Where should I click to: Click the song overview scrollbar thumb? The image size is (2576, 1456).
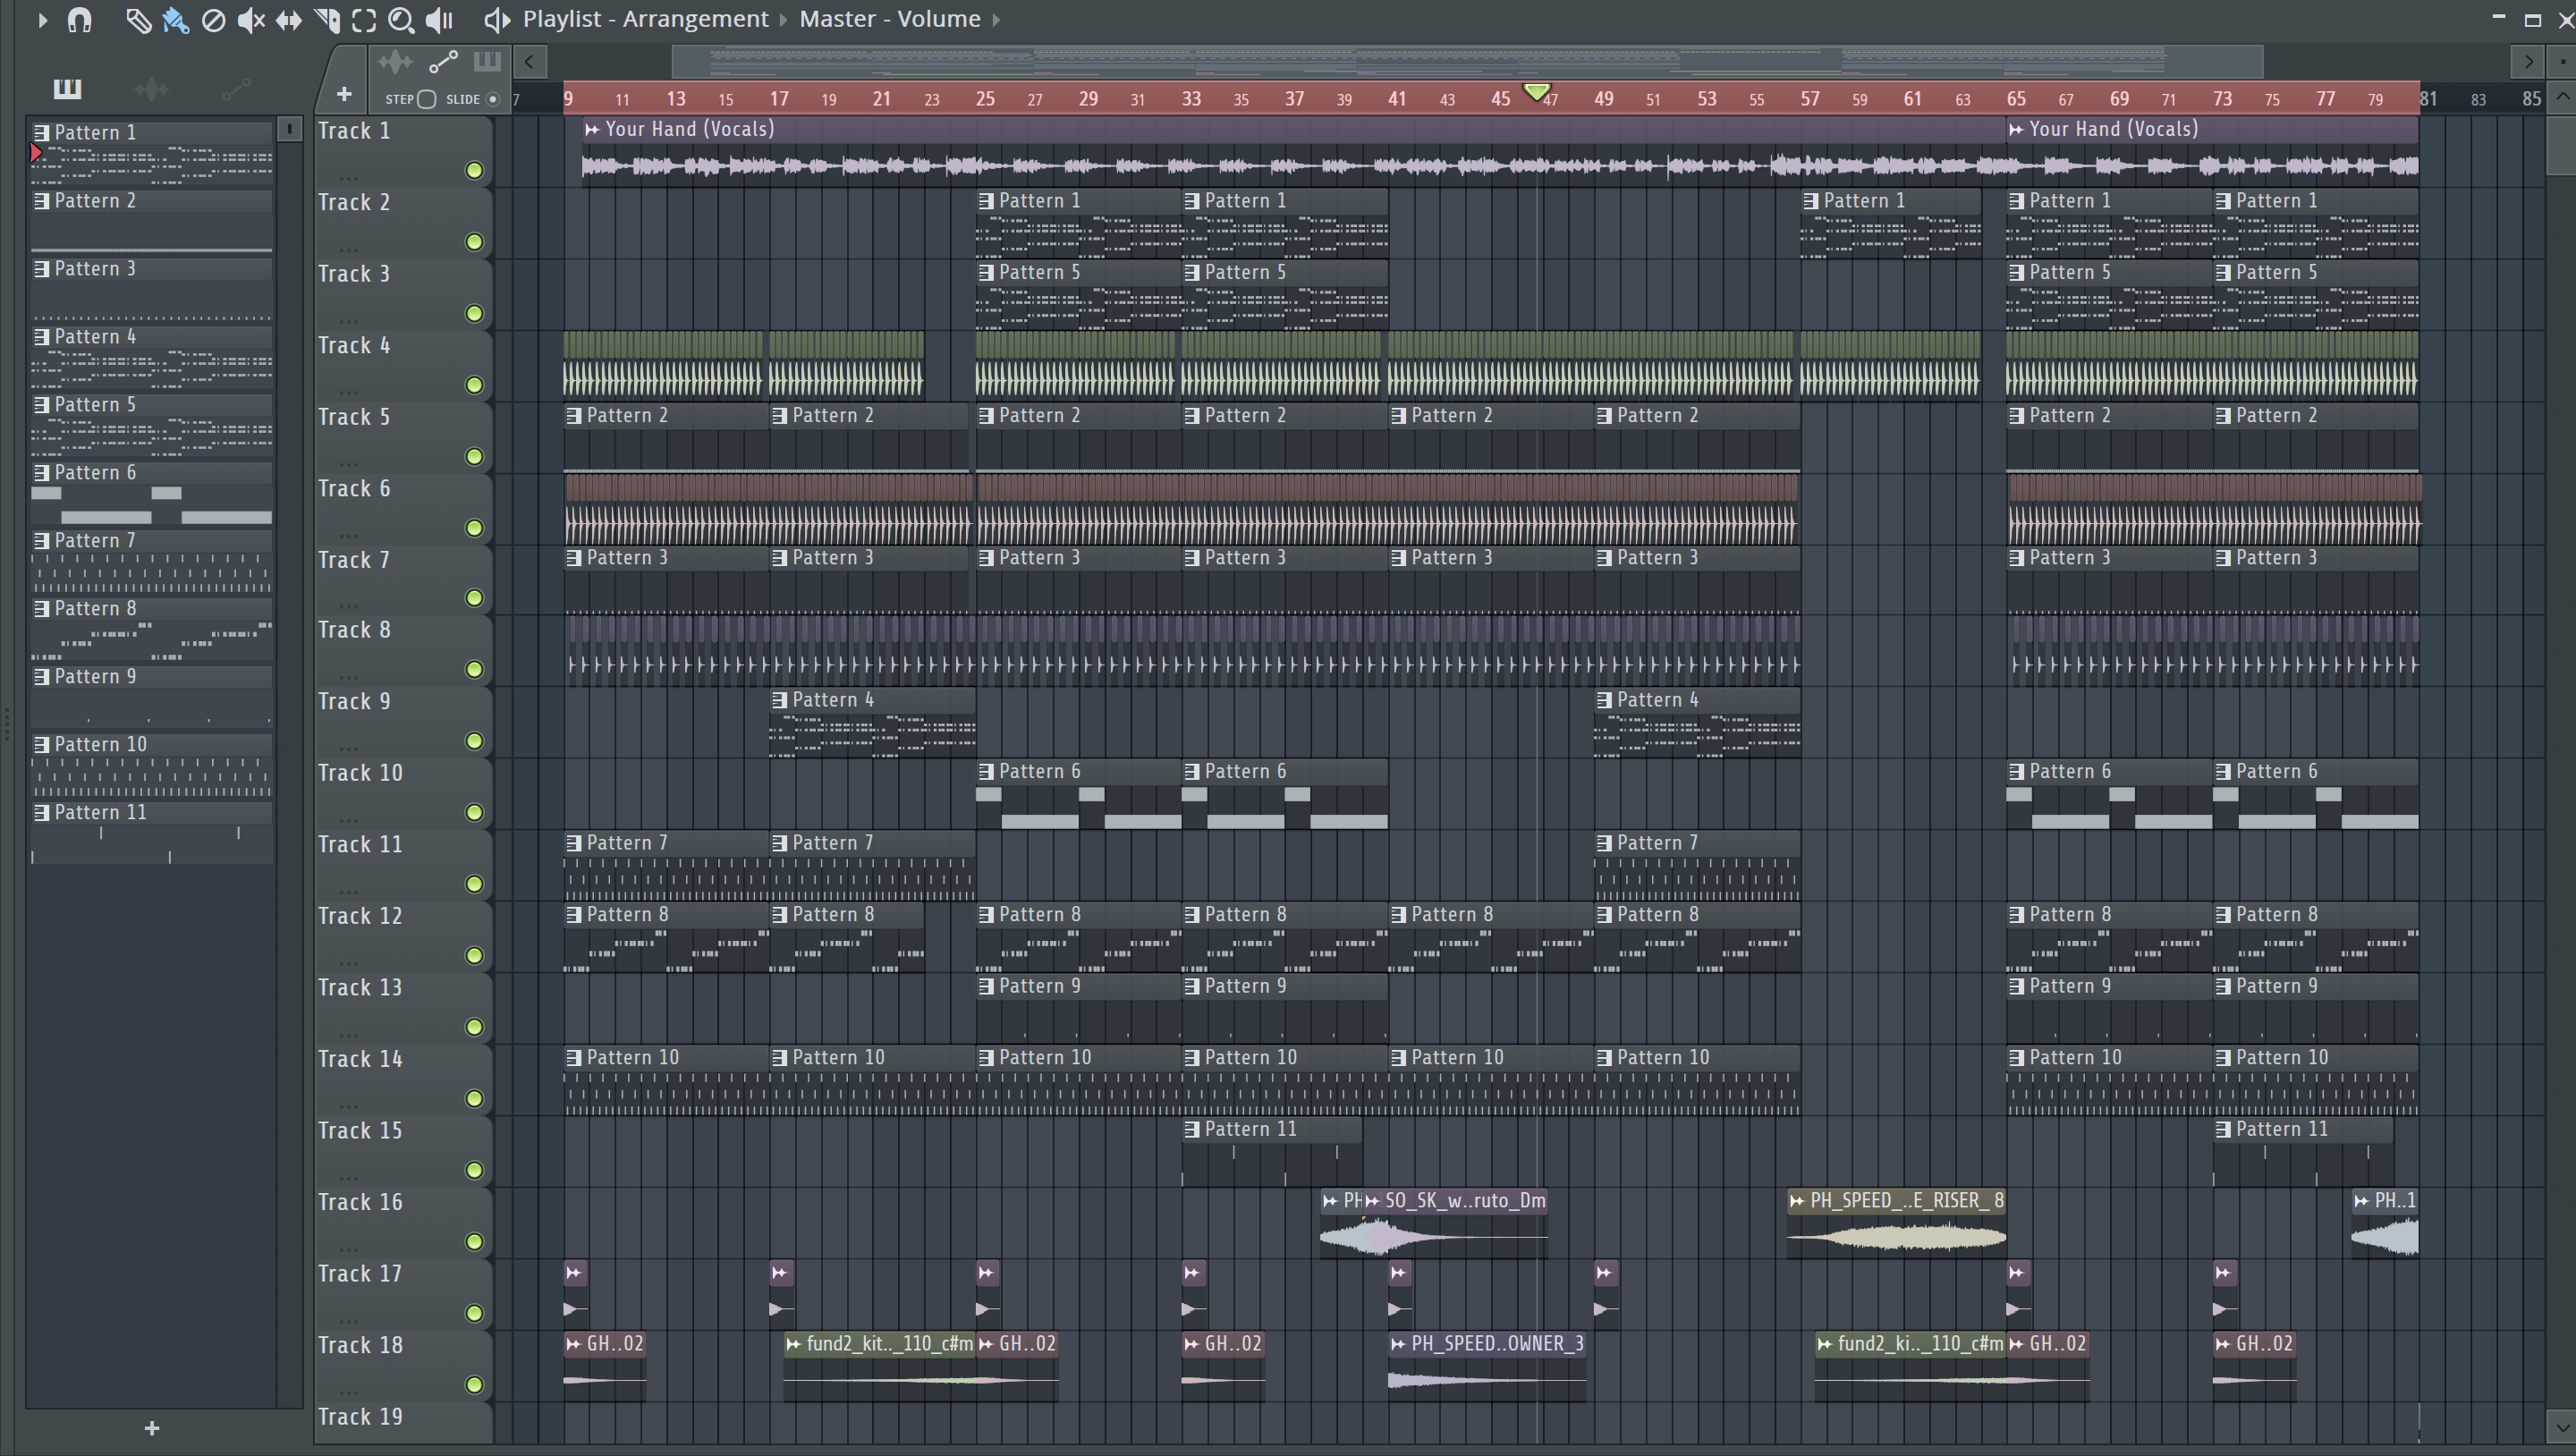click(1467, 62)
